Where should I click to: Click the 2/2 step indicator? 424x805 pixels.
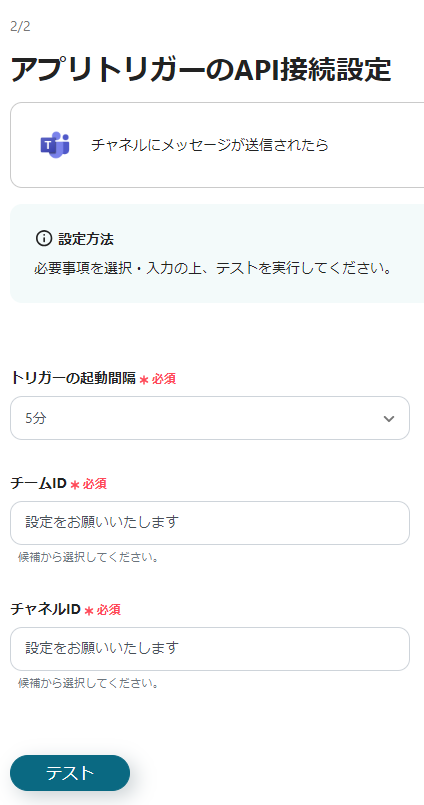point(20,27)
